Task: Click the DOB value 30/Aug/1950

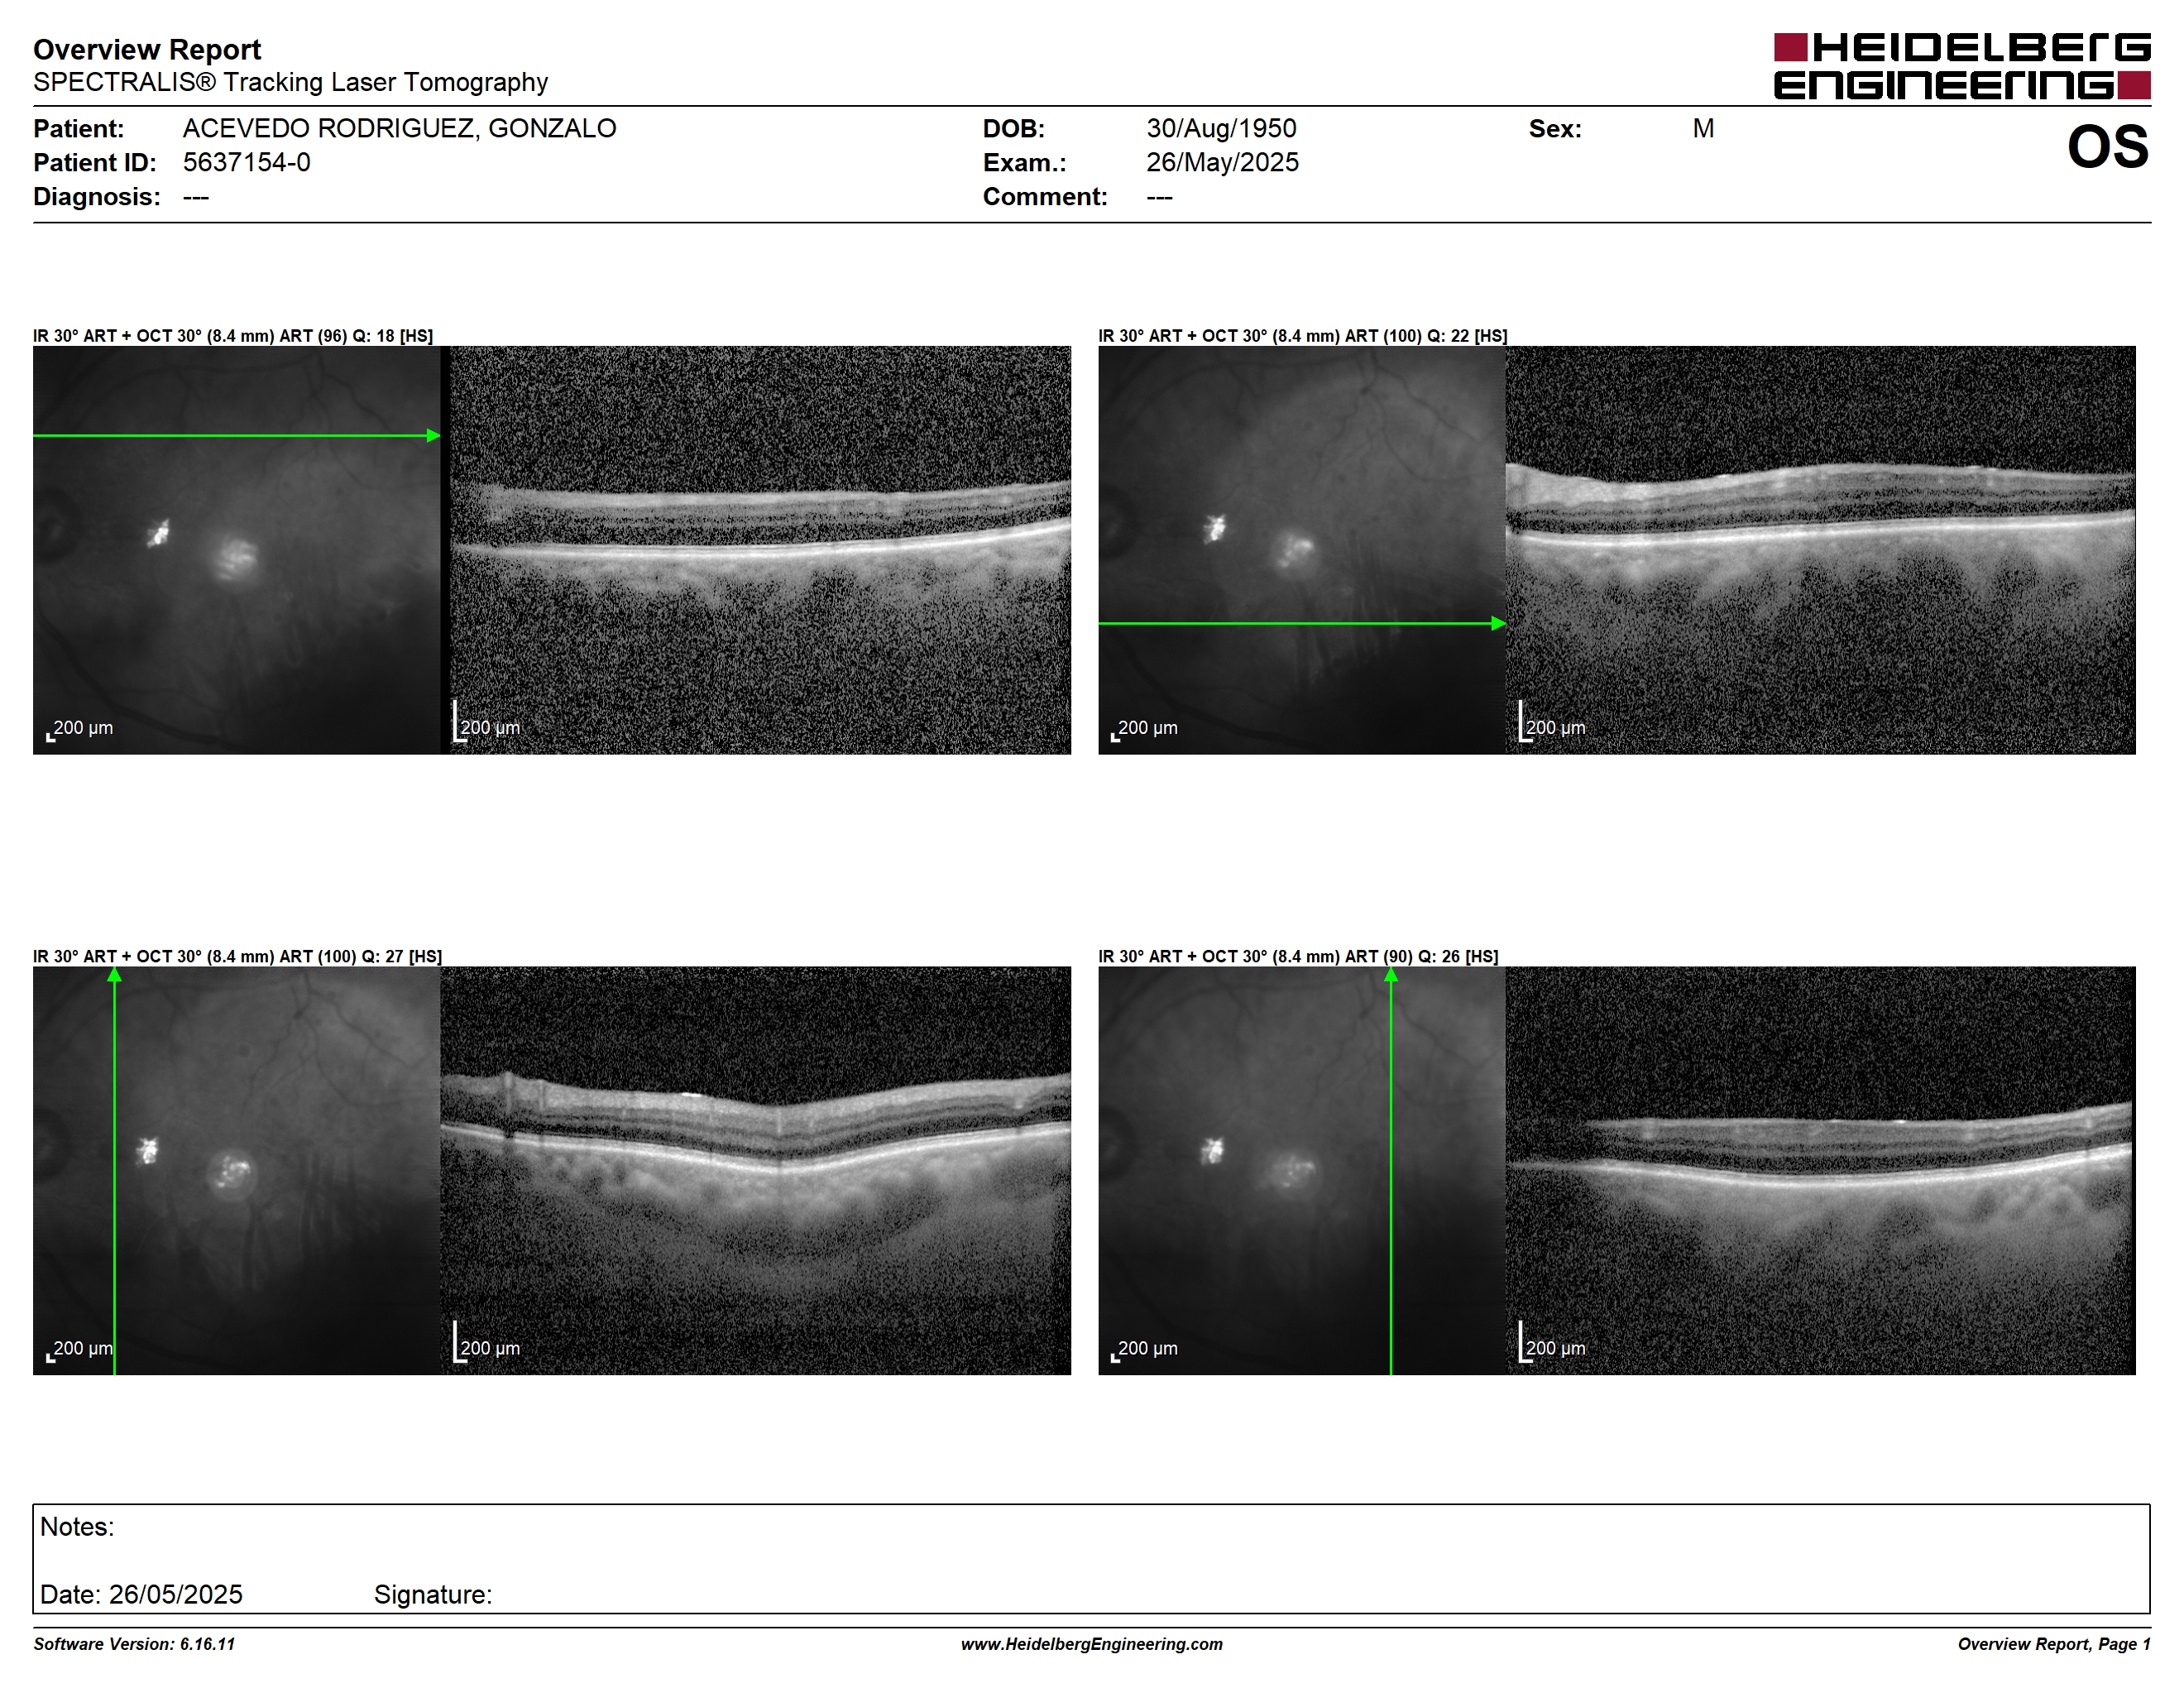Action: [1221, 128]
